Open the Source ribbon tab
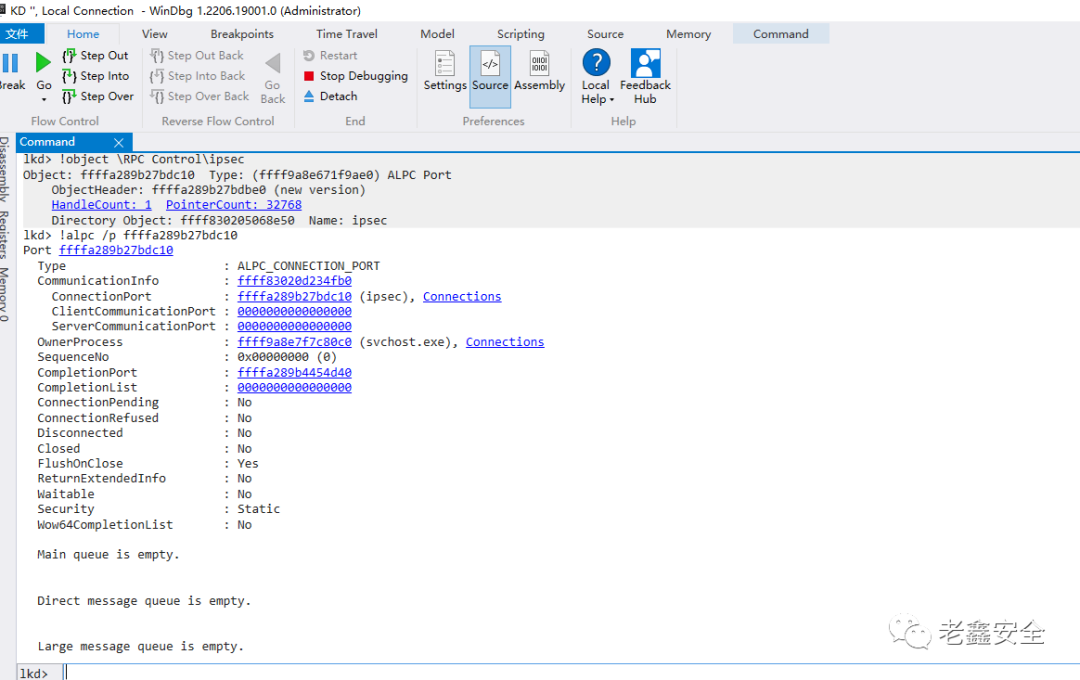 click(605, 34)
